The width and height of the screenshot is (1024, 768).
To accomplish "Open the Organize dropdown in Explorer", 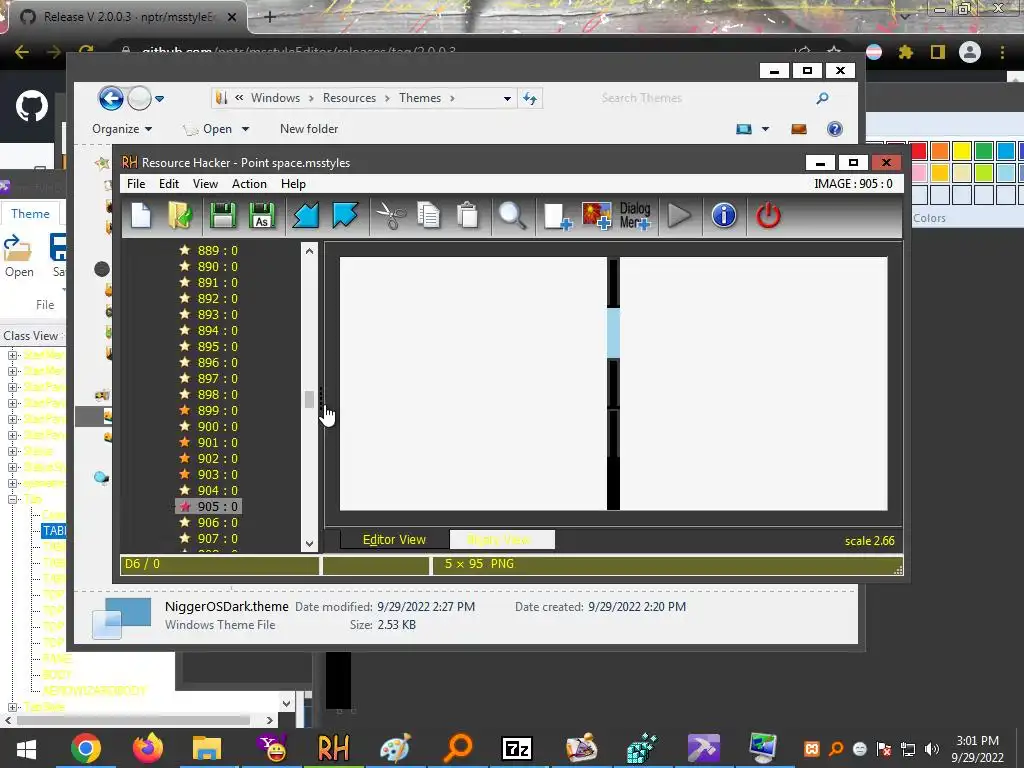I will (122, 129).
